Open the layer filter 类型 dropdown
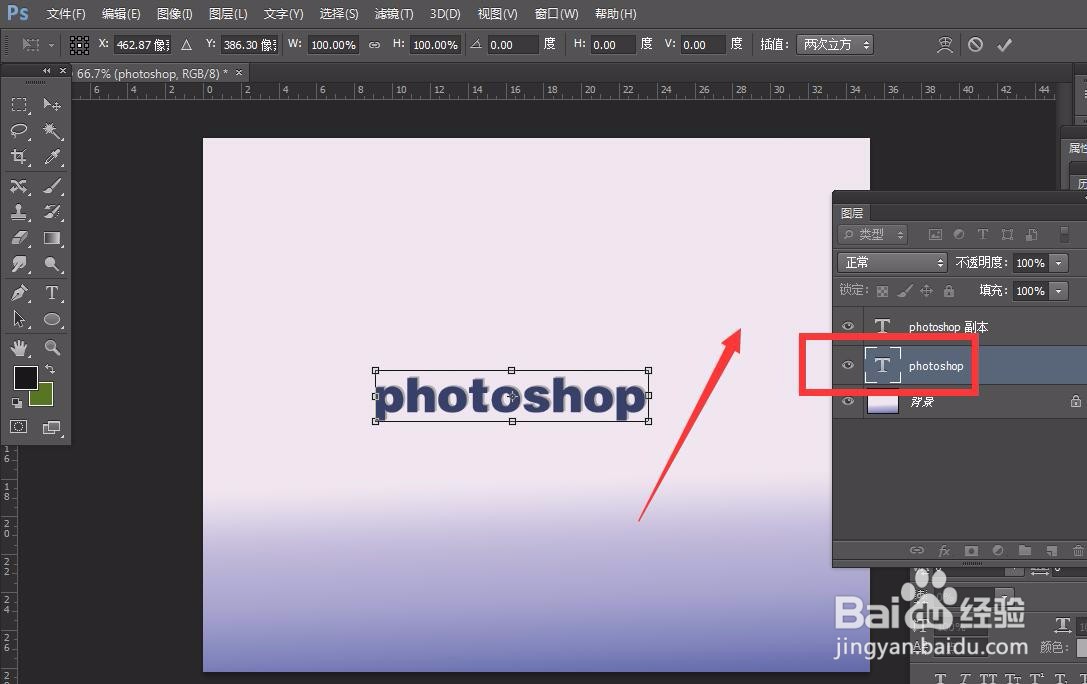Screen dimensions: 1087x684 873,235
